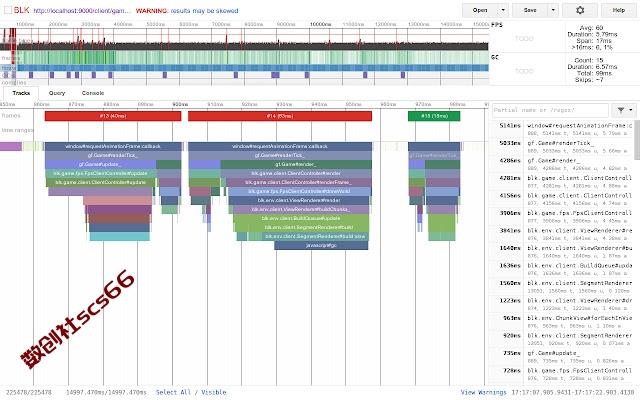Click the Select All link
640x400 pixels.
point(173,392)
